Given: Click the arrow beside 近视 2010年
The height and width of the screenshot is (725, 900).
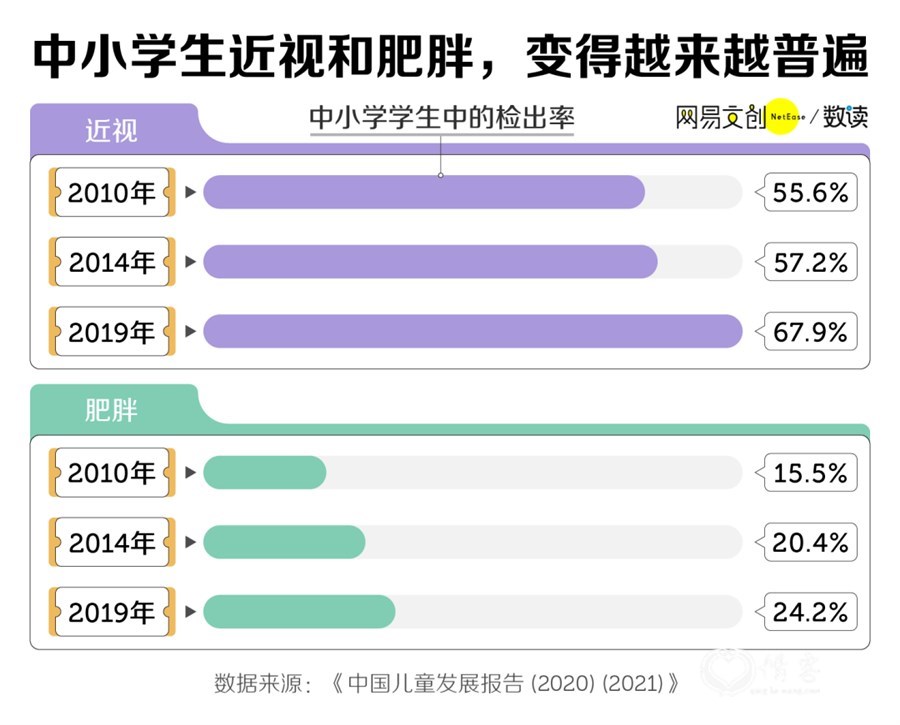Looking at the screenshot, I should (191, 192).
